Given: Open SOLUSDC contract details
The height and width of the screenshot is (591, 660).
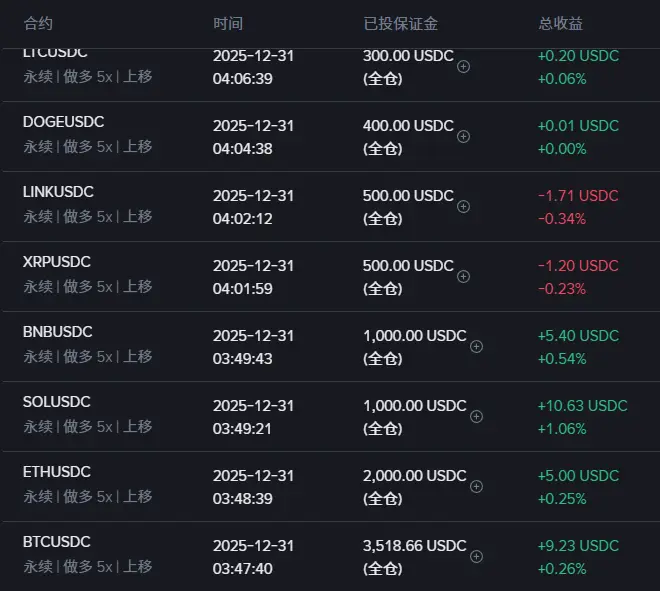Looking at the screenshot, I should (x=57, y=402).
